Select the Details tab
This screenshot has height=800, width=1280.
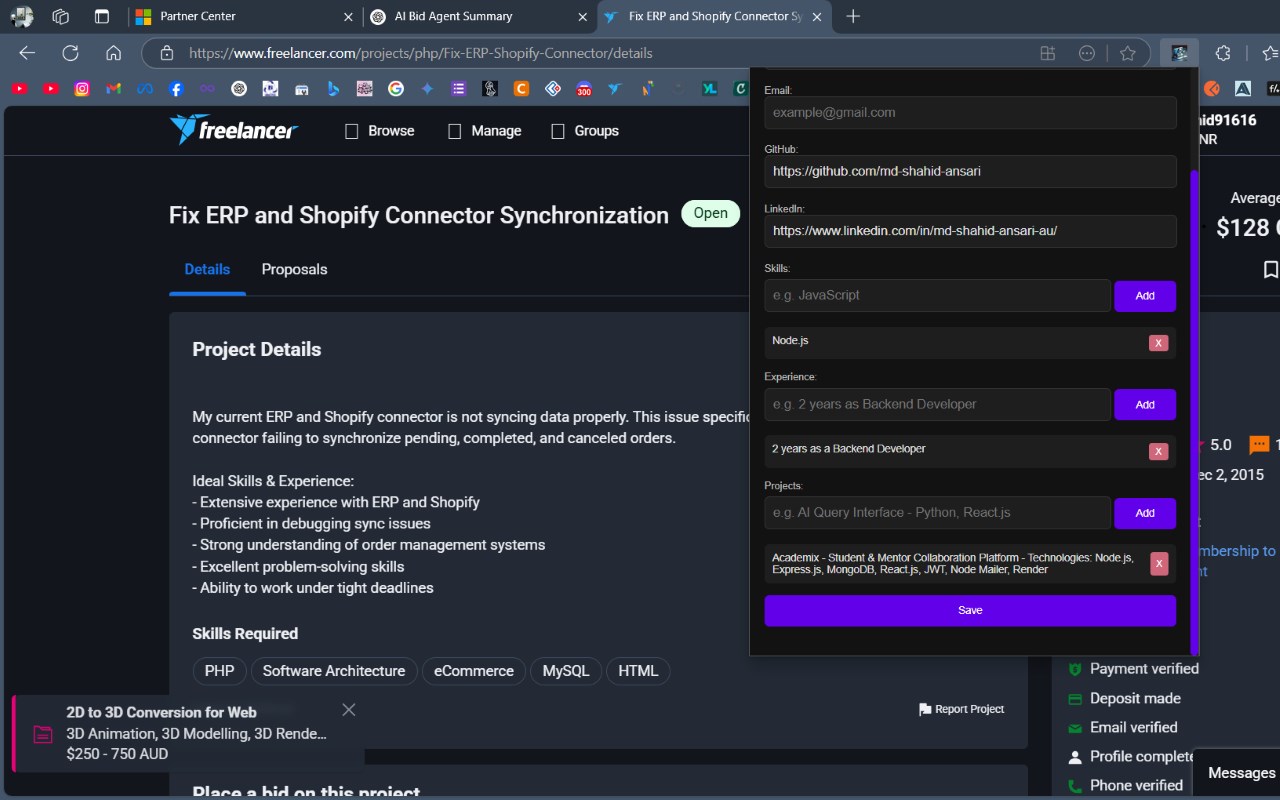coord(207,269)
